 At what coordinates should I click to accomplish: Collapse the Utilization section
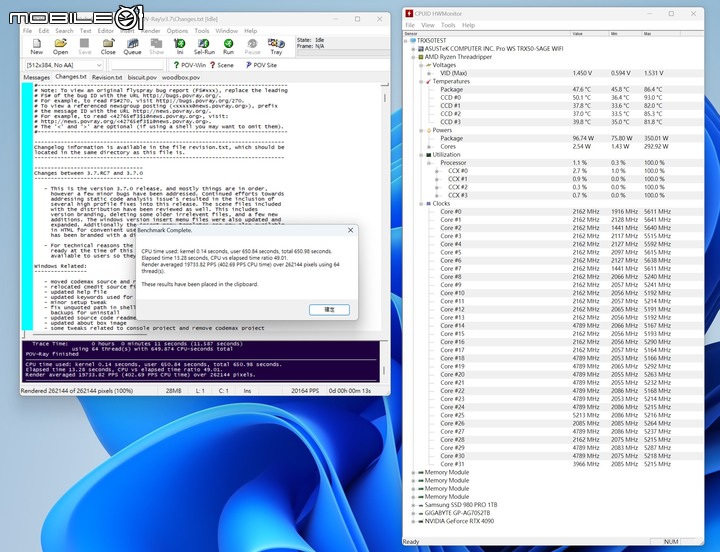[x=421, y=155]
